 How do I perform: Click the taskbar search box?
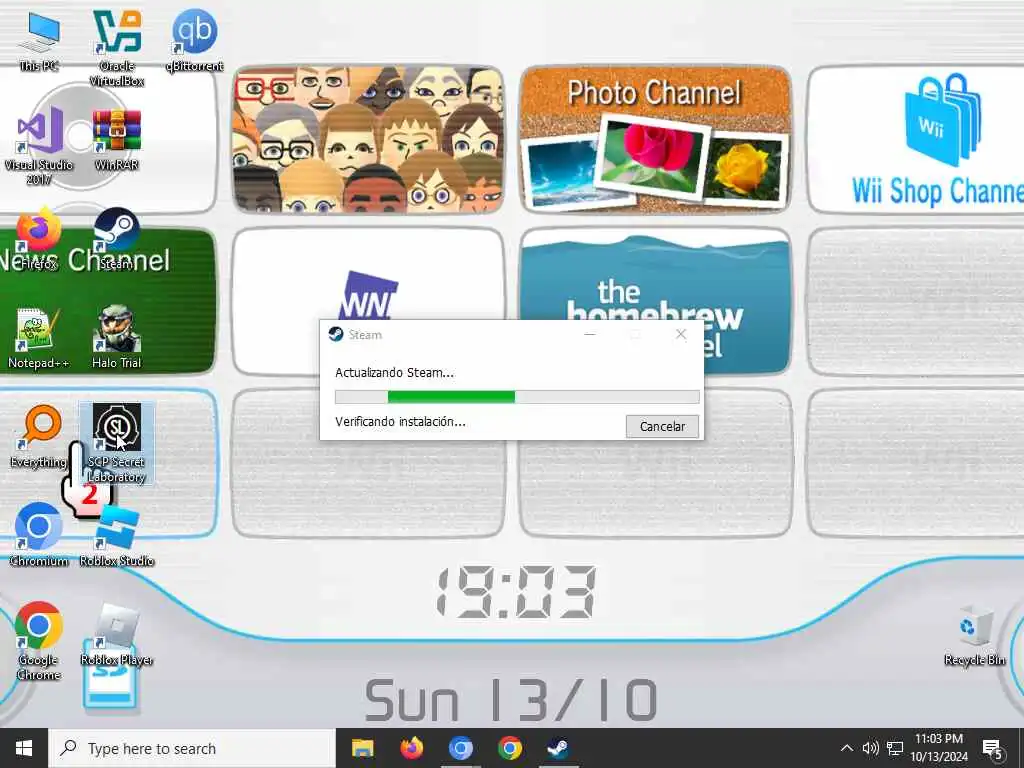193,748
